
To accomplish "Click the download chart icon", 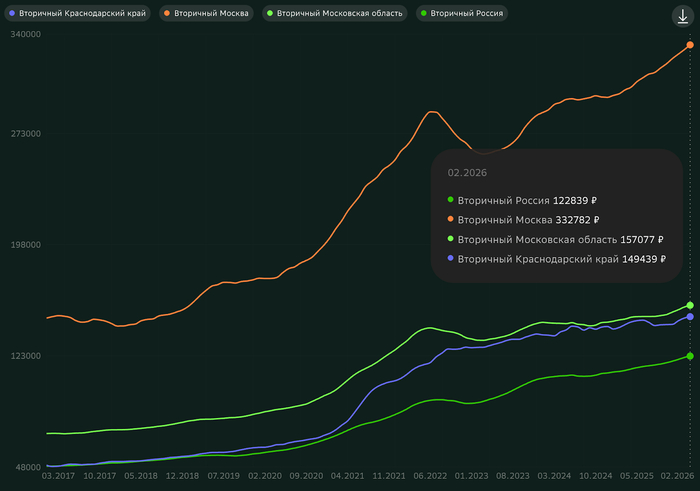I will [x=683, y=17].
